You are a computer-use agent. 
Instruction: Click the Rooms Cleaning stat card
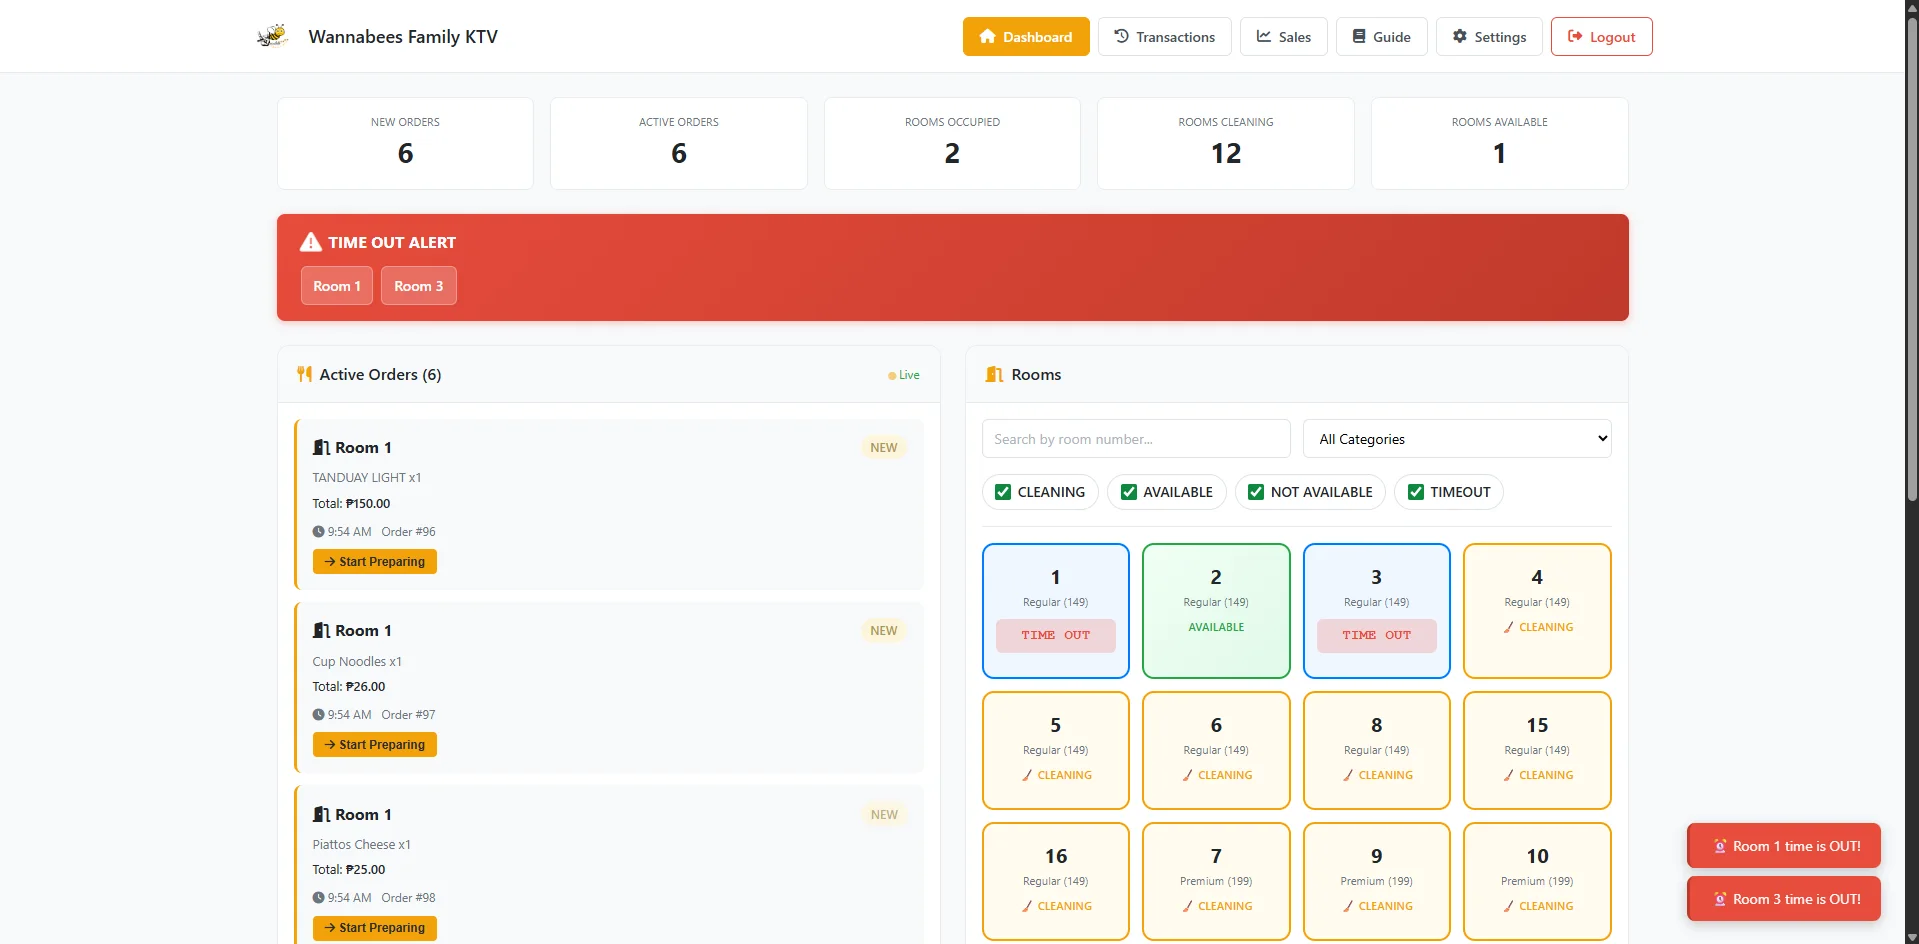(1226, 143)
